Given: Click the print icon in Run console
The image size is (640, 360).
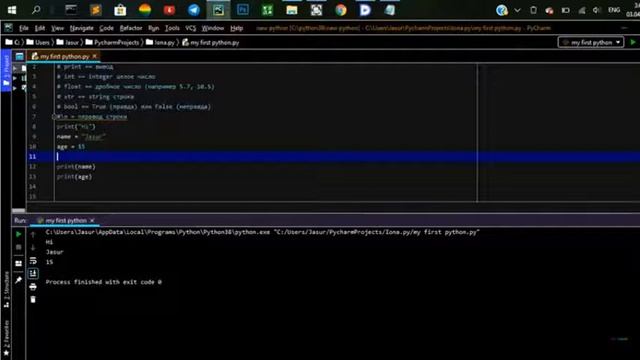Looking at the screenshot, I should tap(33, 287).
